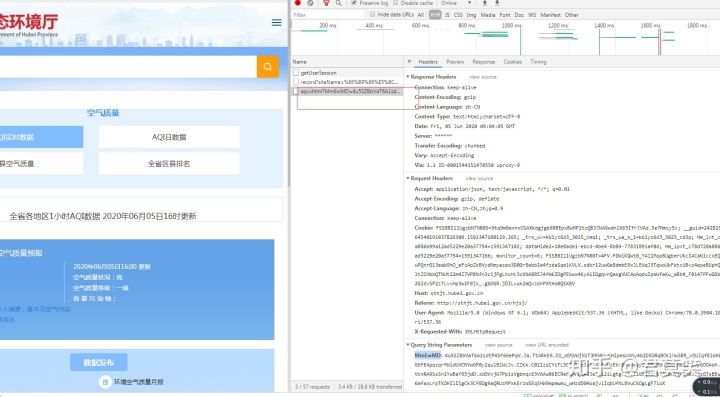720x397 pixels.
Task: Select the getUserSession request row
Action: pos(347,73)
